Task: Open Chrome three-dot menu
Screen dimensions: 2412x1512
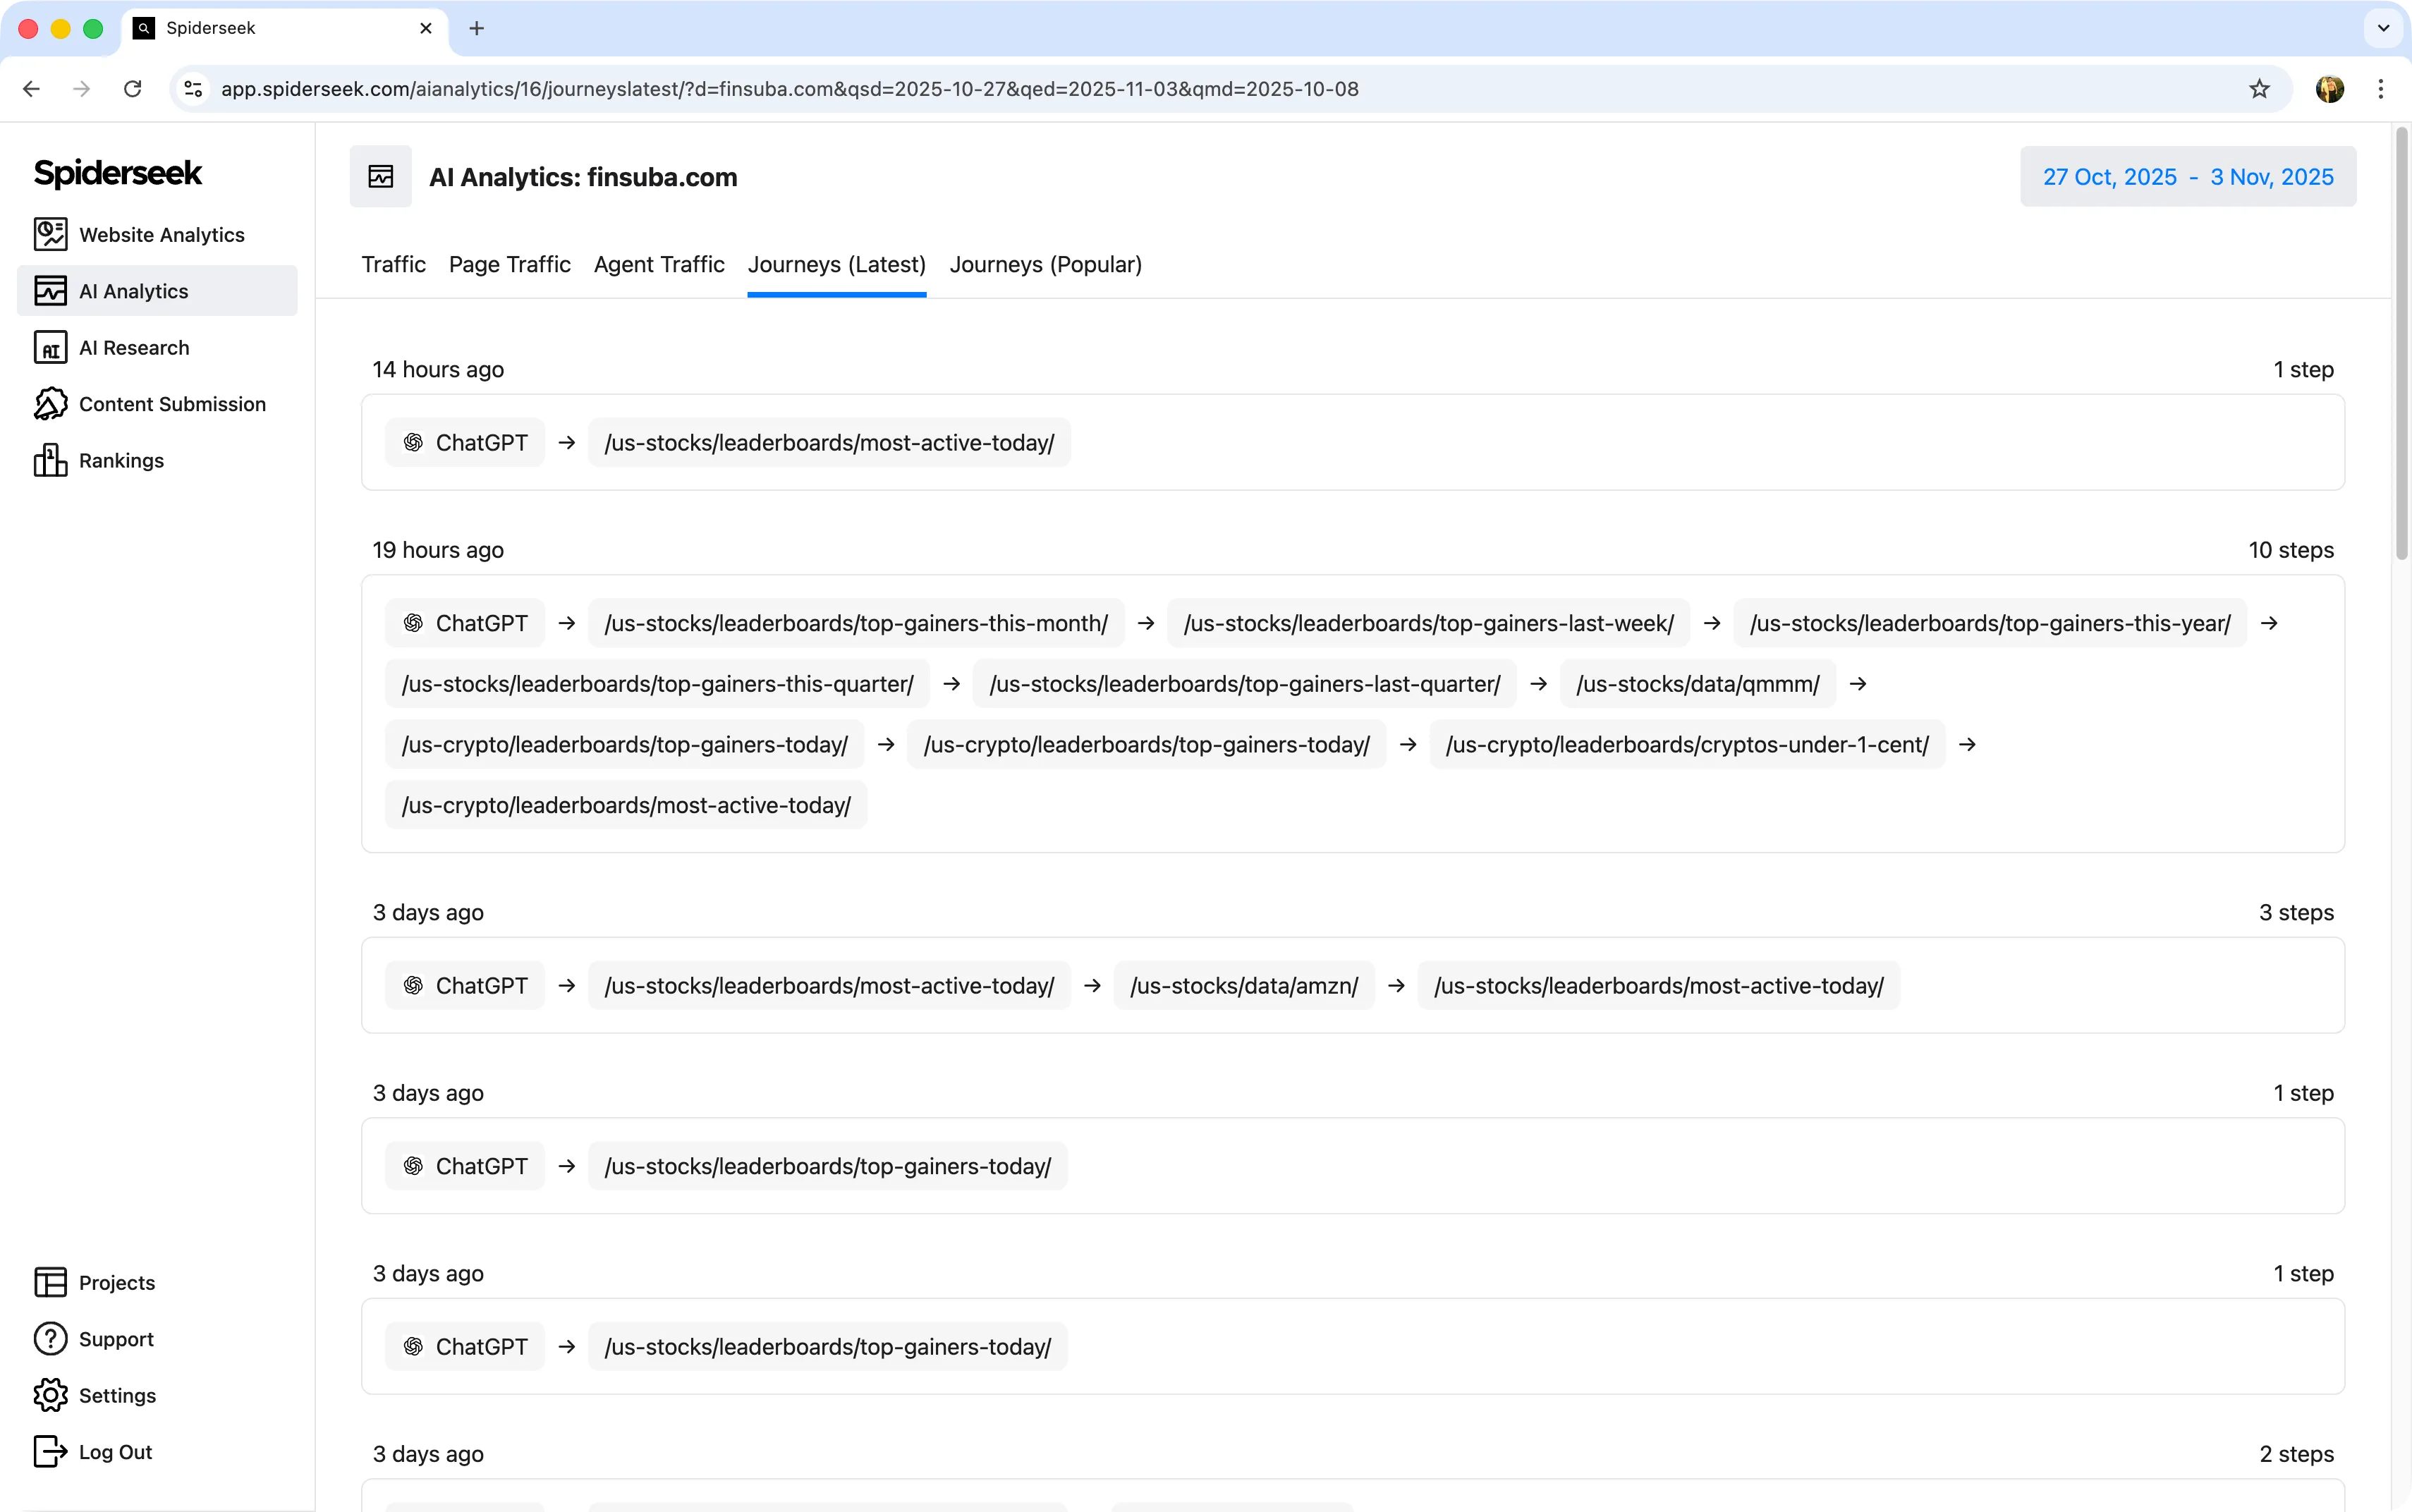Action: tap(2380, 89)
